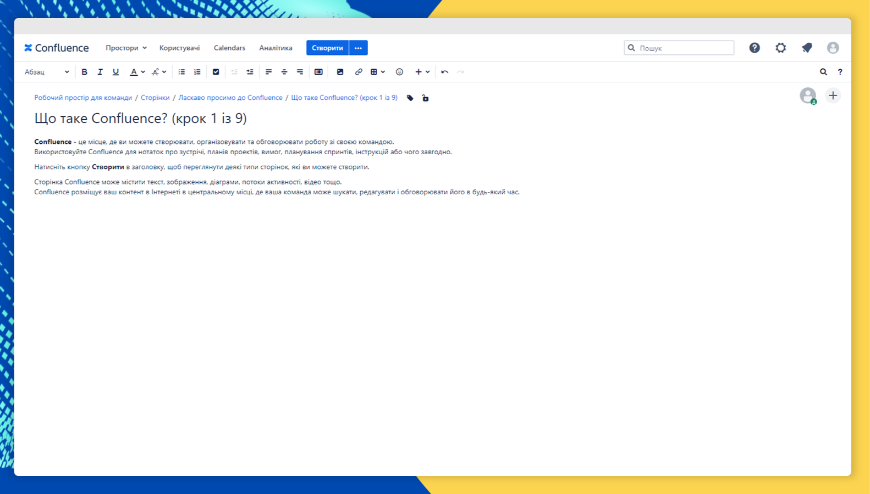Open the header help menu

(755, 48)
